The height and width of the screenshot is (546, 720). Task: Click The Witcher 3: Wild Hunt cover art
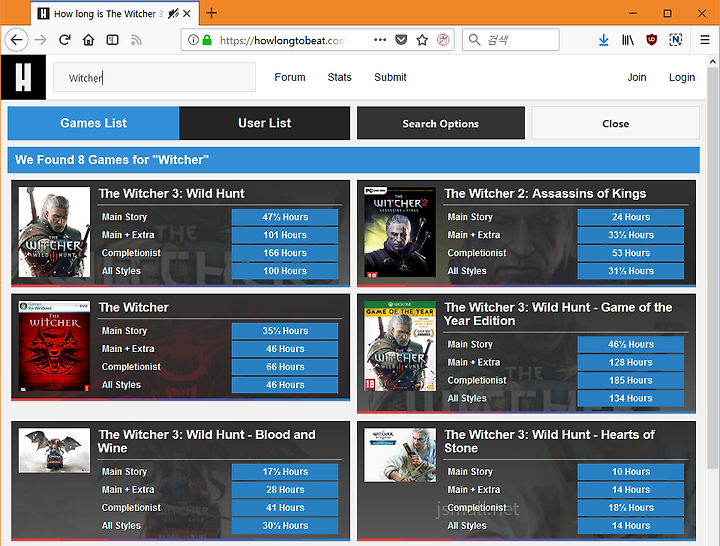pyautogui.click(x=54, y=232)
